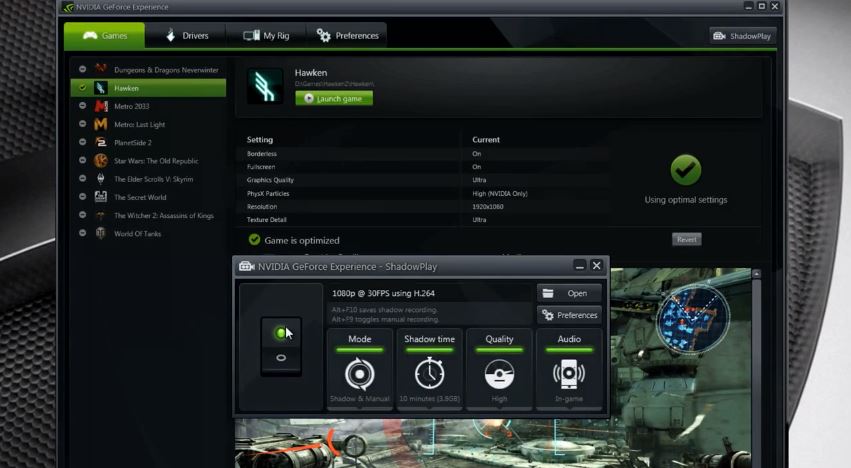Open ShadowPlay Preferences button

pos(569,315)
